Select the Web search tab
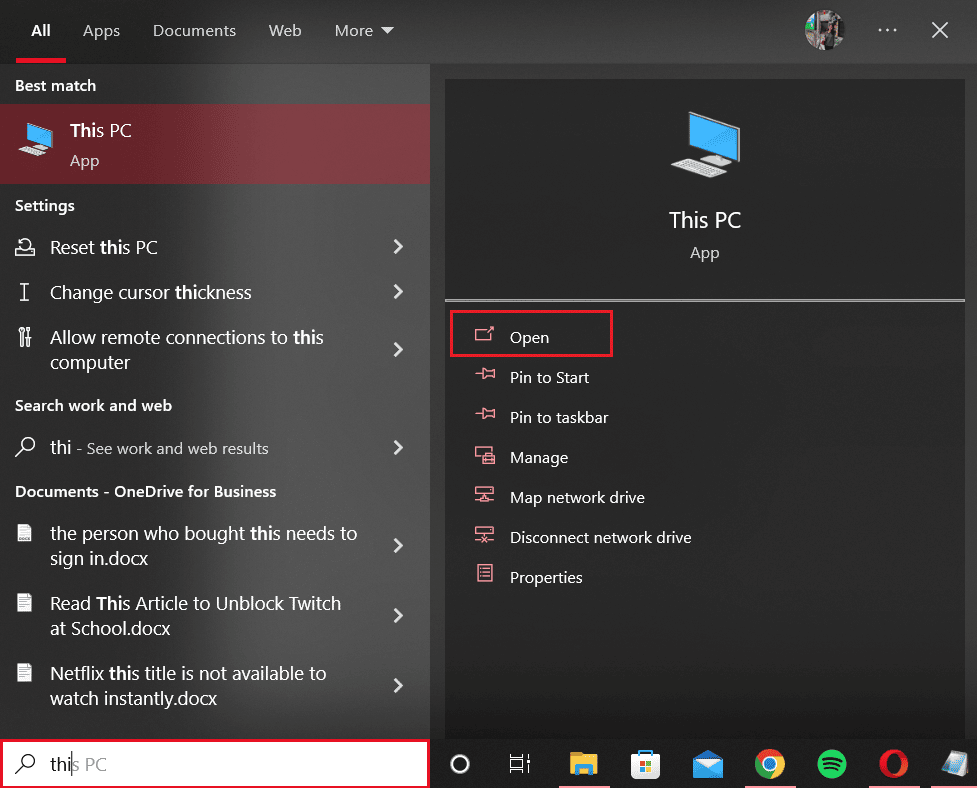 tap(285, 31)
